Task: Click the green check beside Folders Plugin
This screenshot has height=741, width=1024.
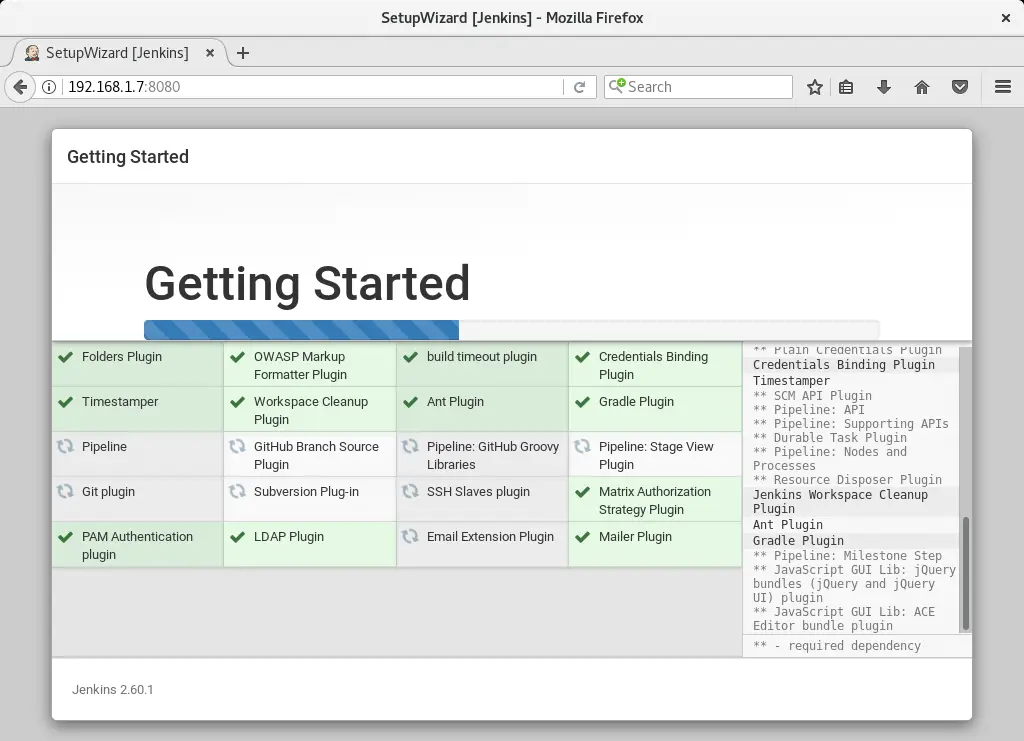Action: point(65,357)
